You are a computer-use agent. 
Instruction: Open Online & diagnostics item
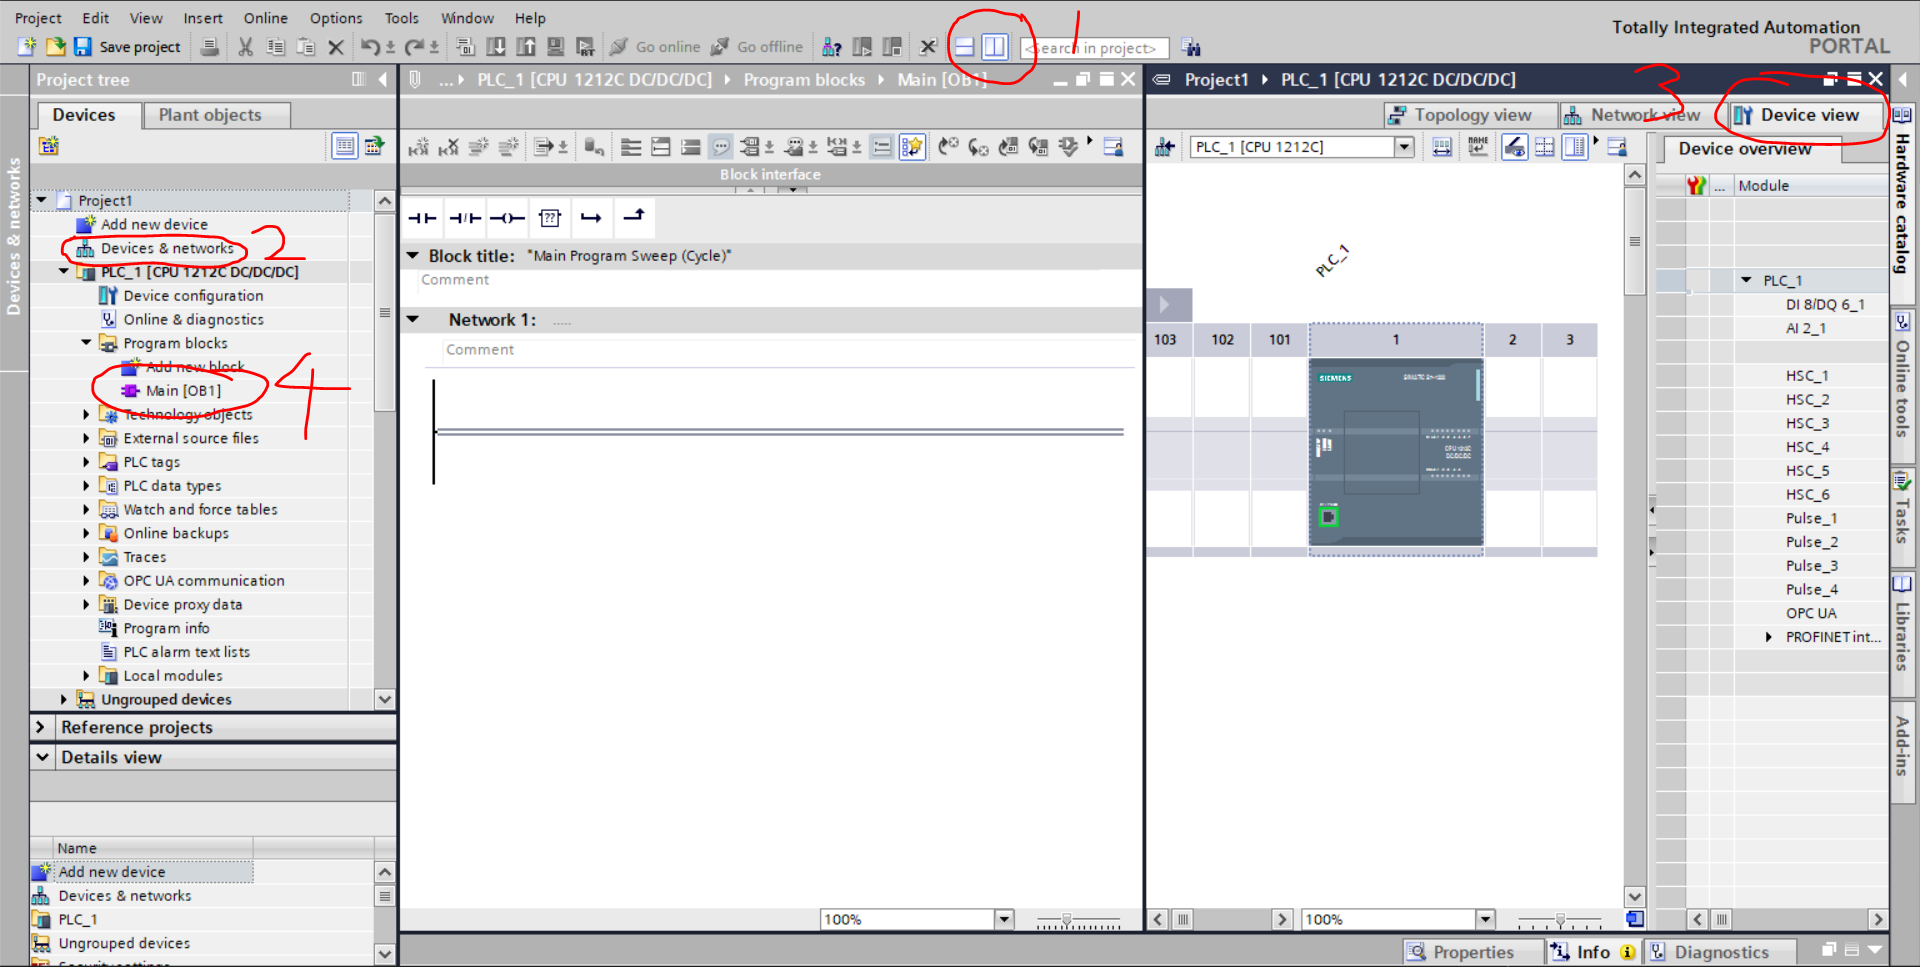(x=193, y=320)
